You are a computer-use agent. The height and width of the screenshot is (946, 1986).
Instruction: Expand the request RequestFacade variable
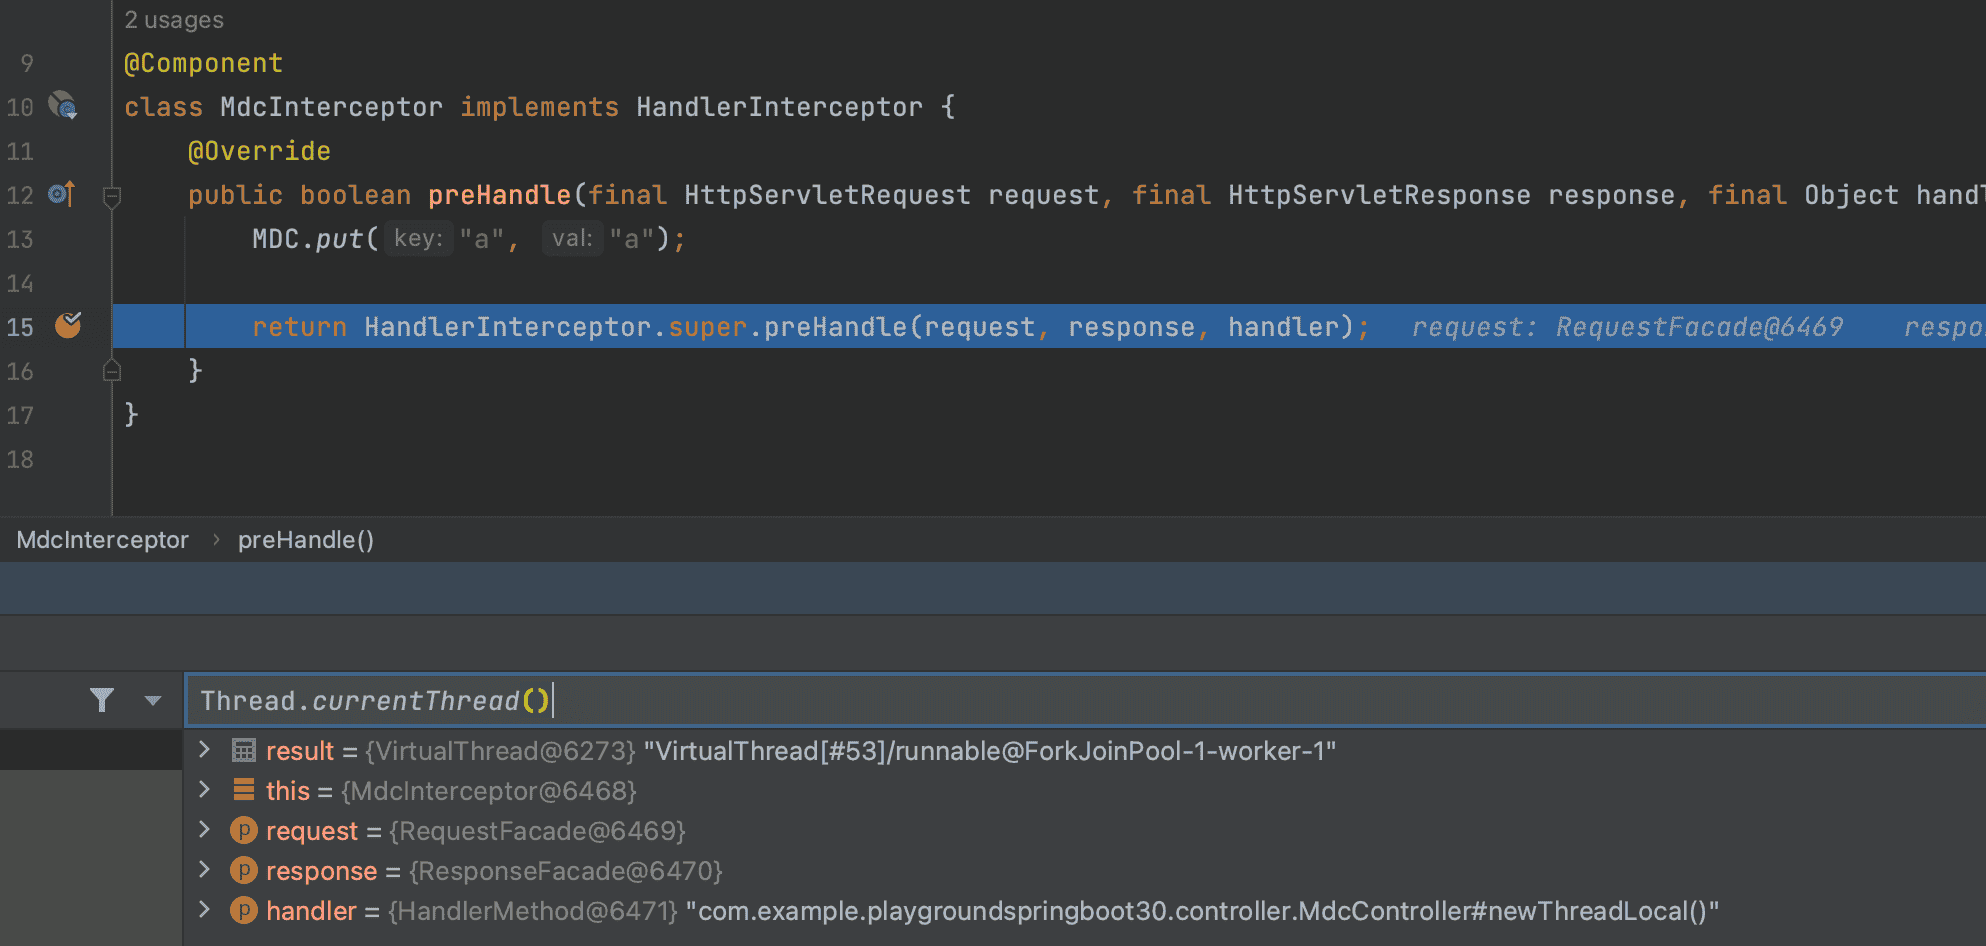pos(205,830)
